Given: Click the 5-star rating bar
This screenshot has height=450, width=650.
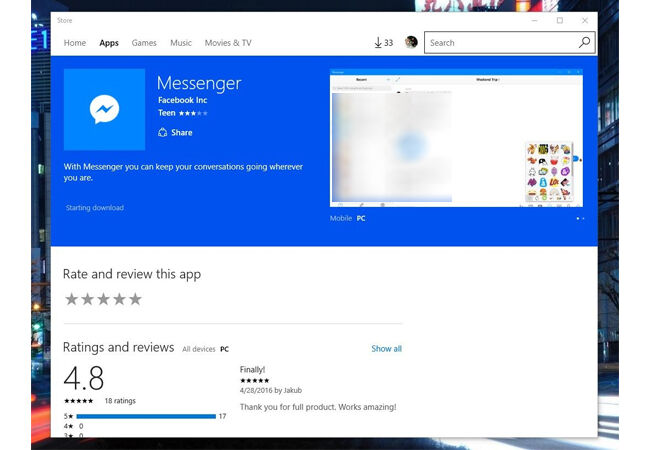Looking at the screenshot, I should tap(146, 416).
